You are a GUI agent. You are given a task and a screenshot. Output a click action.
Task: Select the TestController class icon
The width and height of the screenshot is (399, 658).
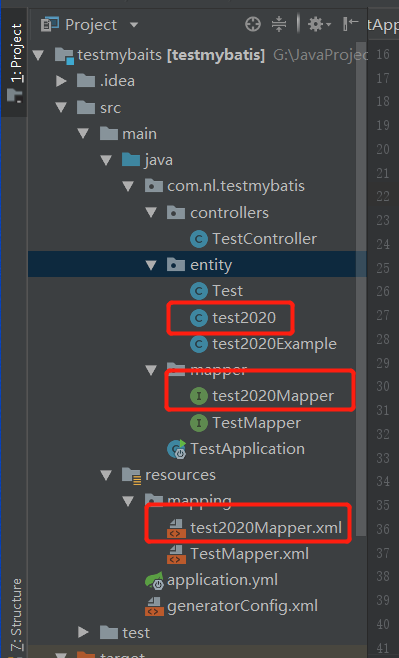click(x=199, y=239)
